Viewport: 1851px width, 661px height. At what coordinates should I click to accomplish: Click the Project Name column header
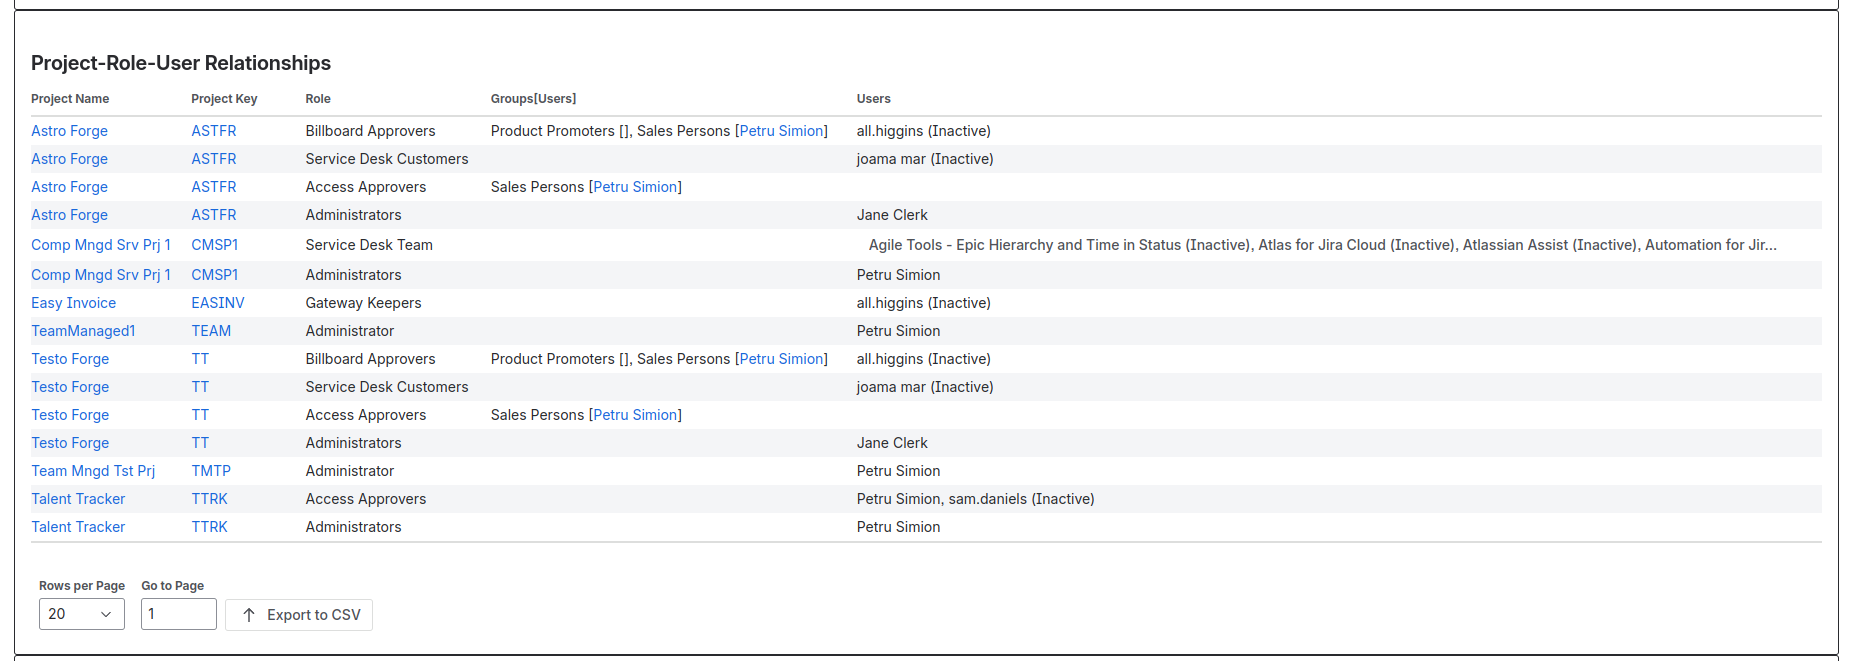point(70,99)
